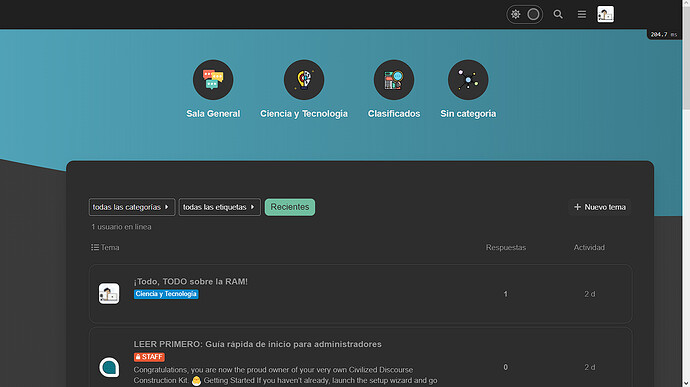
Task: Click the Sin categoría network icon
Action: [468, 80]
